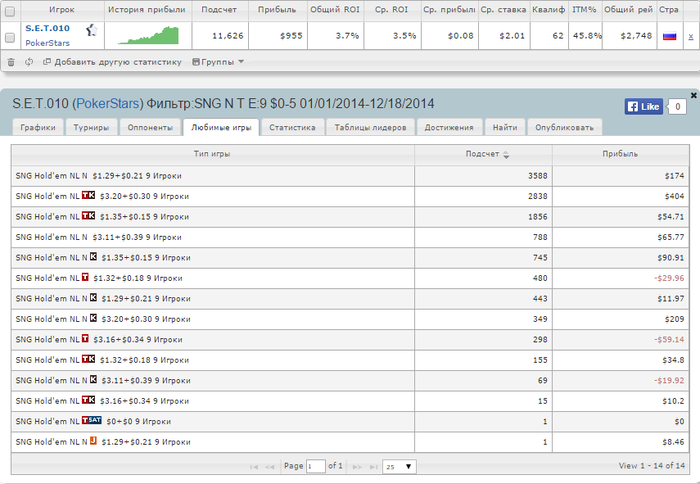Click the Russian flag icon
Screen dimensions: 700x484
(x=670, y=36)
